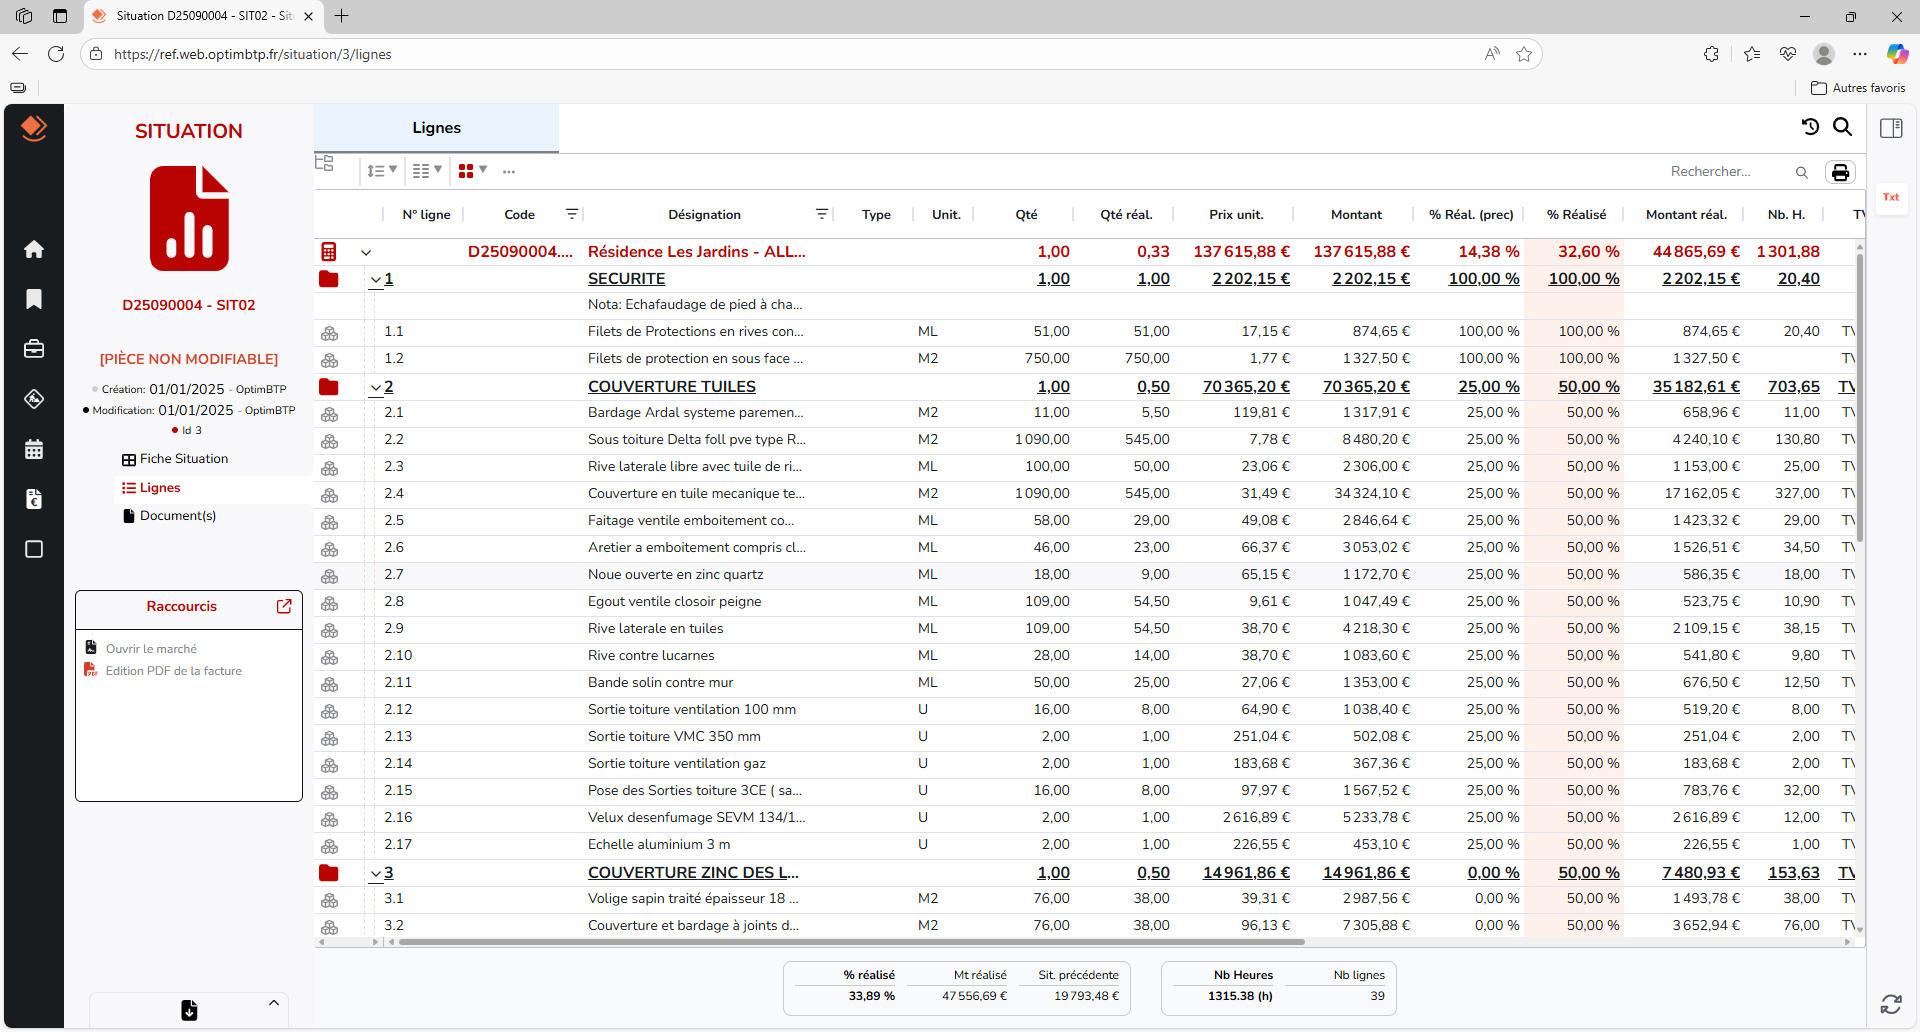Select the invoice euro icon in the sidebar
The image size is (1920, 1032).
click(x=34, y=499)
